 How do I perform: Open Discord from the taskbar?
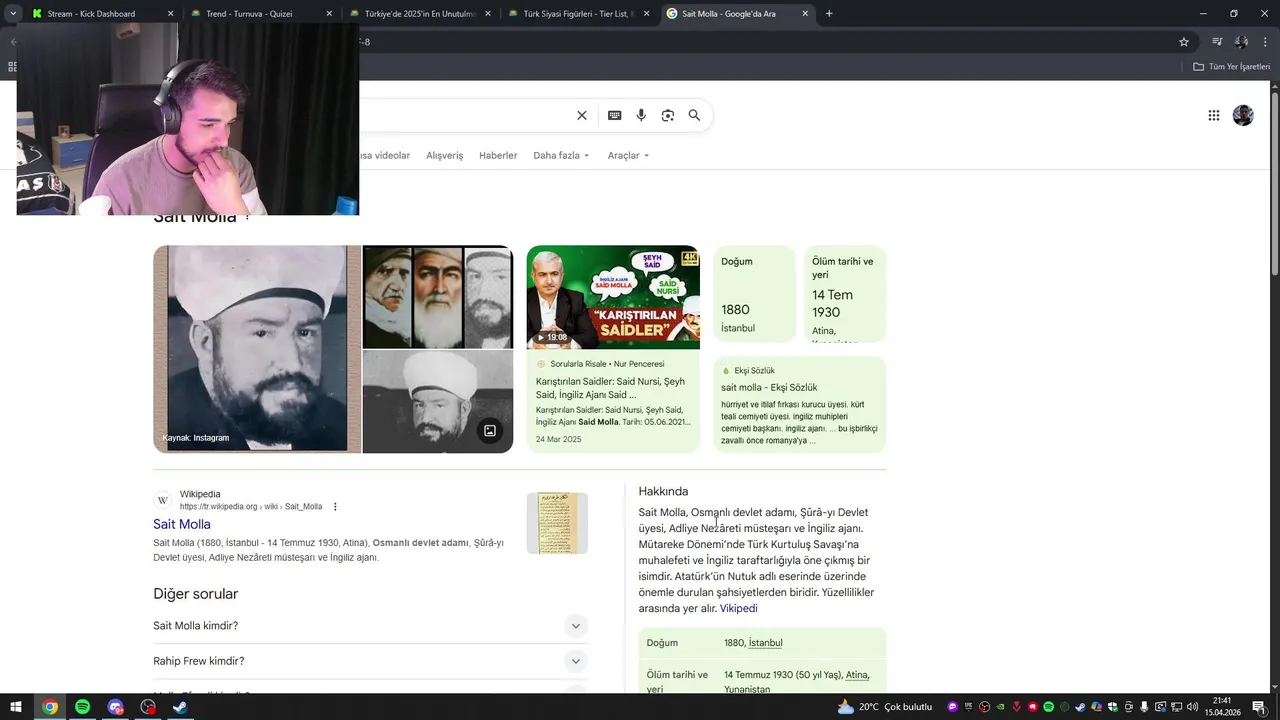(x=116, y=707)
